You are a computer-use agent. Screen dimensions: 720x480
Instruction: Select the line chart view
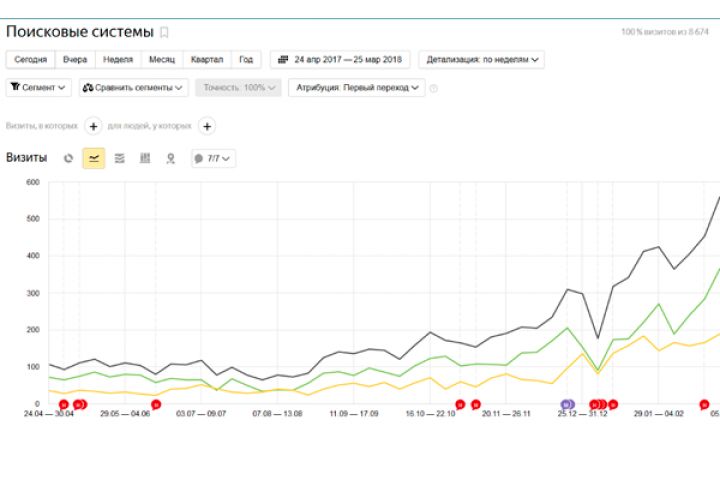[94, 158]
